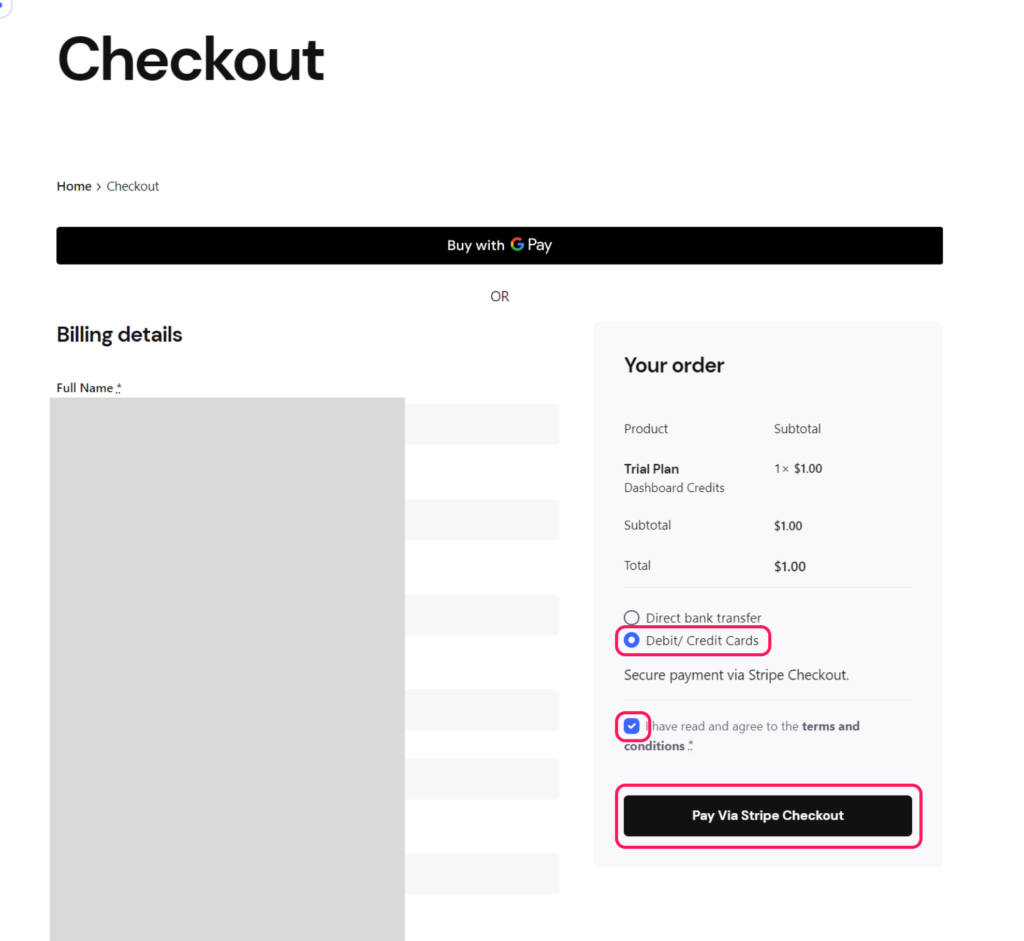Click the Checkout breadcrumb item

point(133,186)
